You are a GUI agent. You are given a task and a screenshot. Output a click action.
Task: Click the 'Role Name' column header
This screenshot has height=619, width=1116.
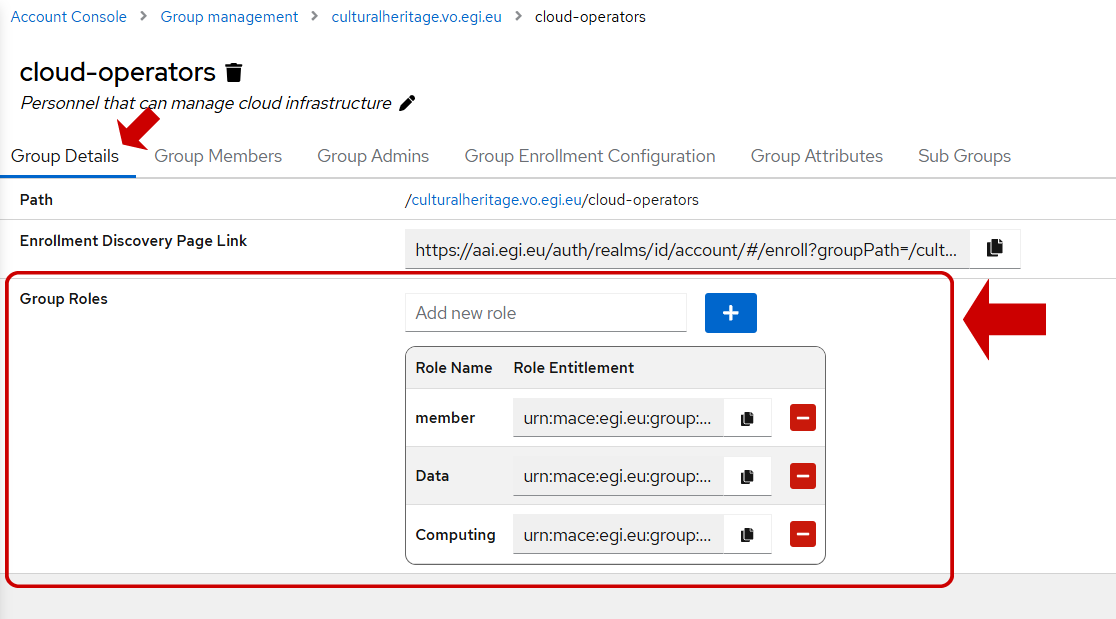[454, 368]
